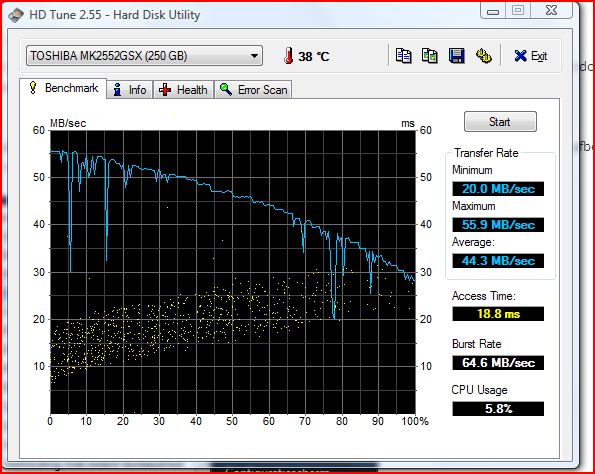Click the HD Tune title bar disk icon
Screen dimensions: 595x474
click(16, 15)
